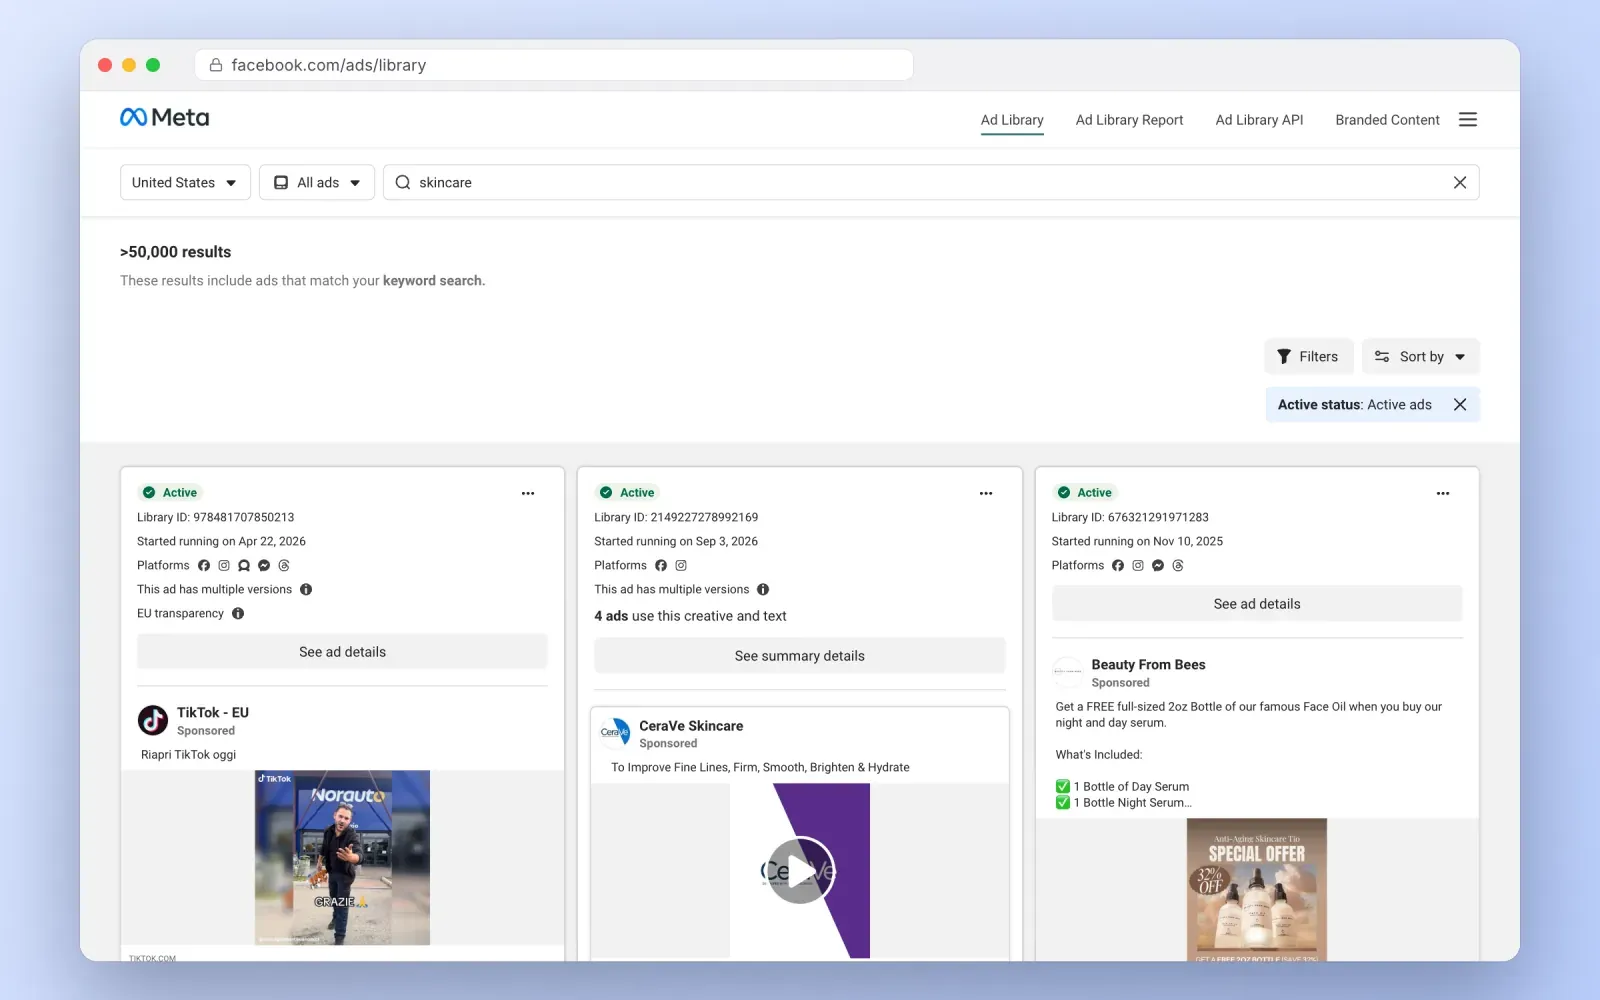Click info icon for multiple versions on TikTok ad

point(306,590)
